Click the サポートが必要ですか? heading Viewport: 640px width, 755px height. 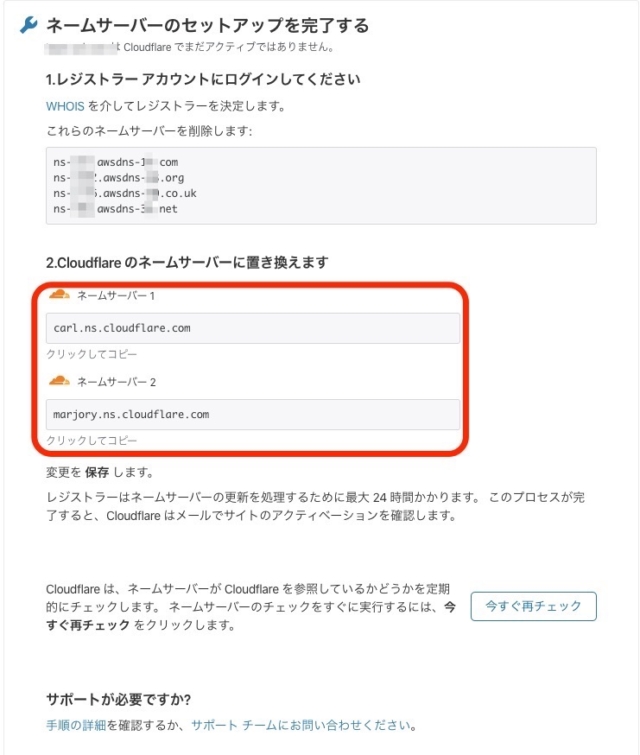pyautogui.click(x=118, y=699)
